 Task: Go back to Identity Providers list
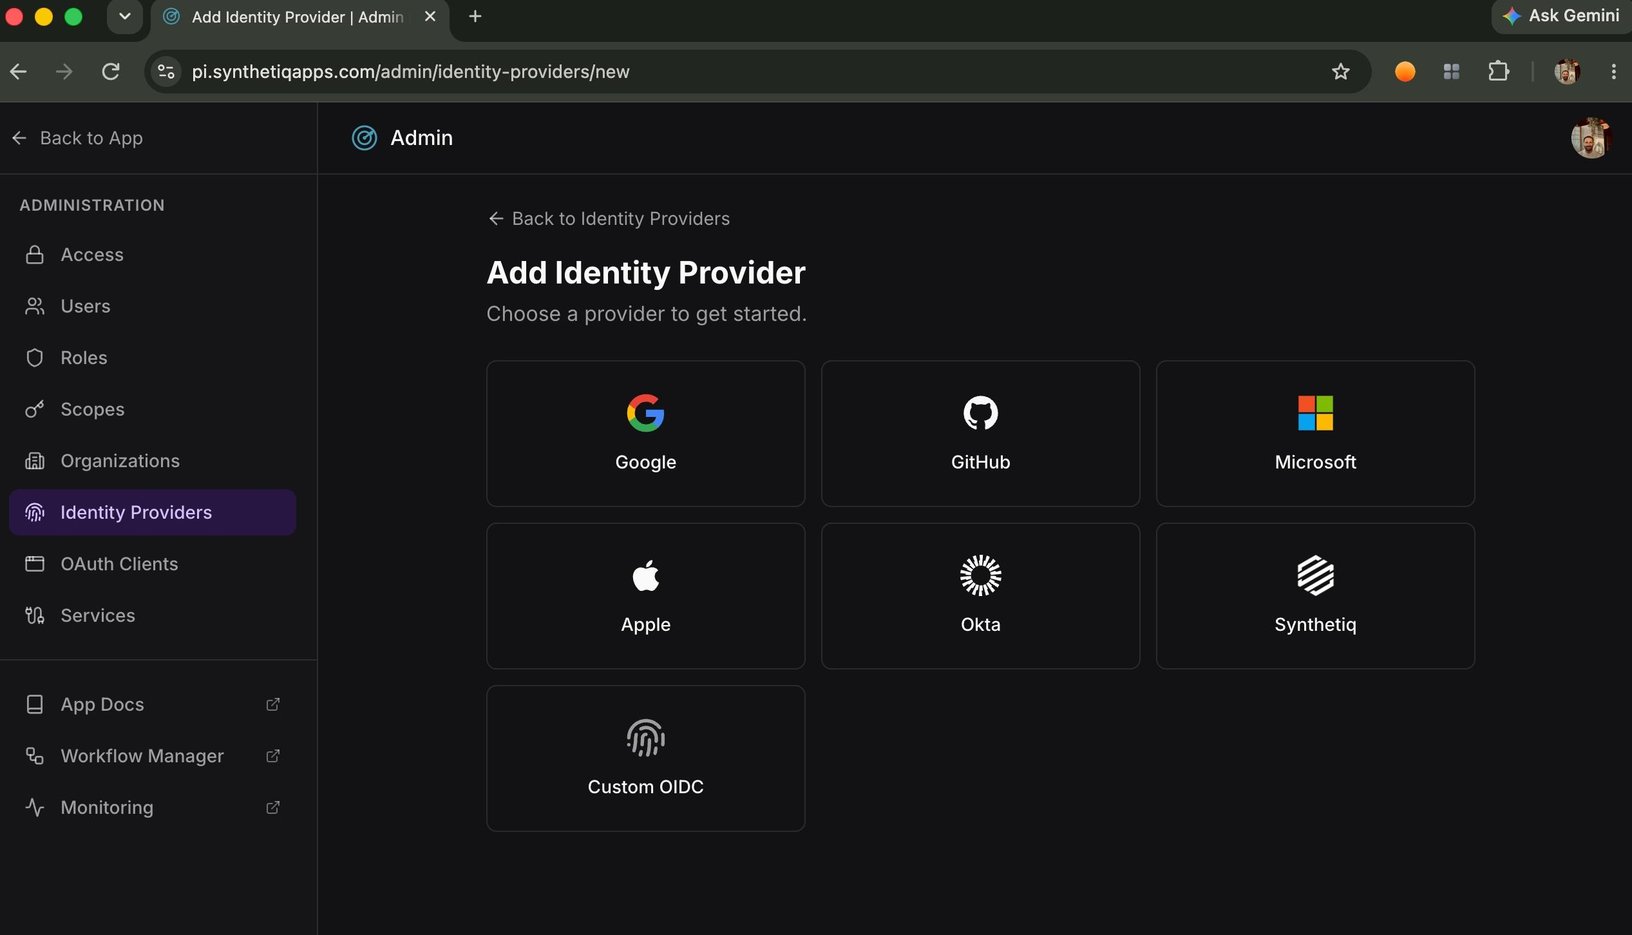click(x=608, y=219)
